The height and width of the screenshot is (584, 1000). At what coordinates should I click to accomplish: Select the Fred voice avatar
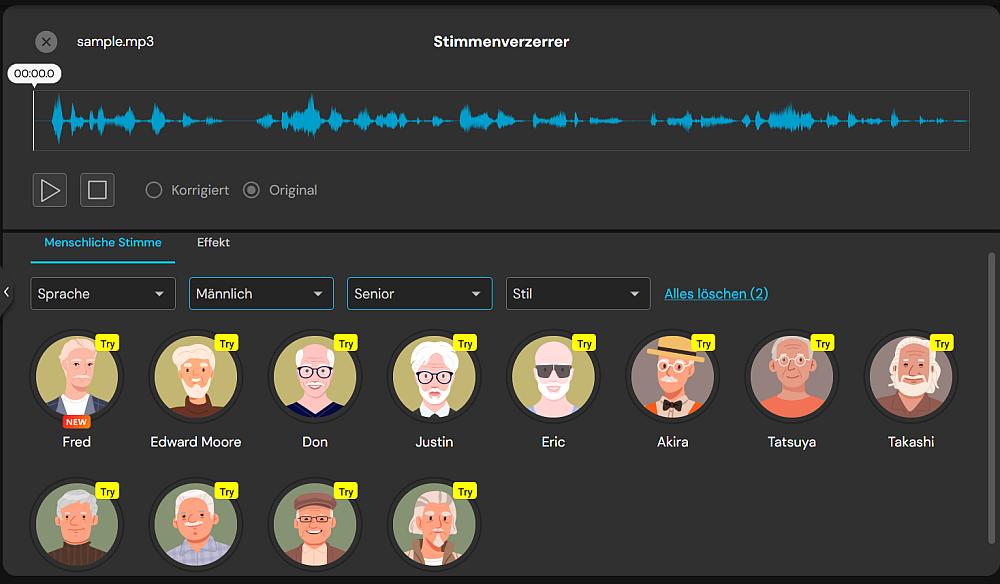77,376
